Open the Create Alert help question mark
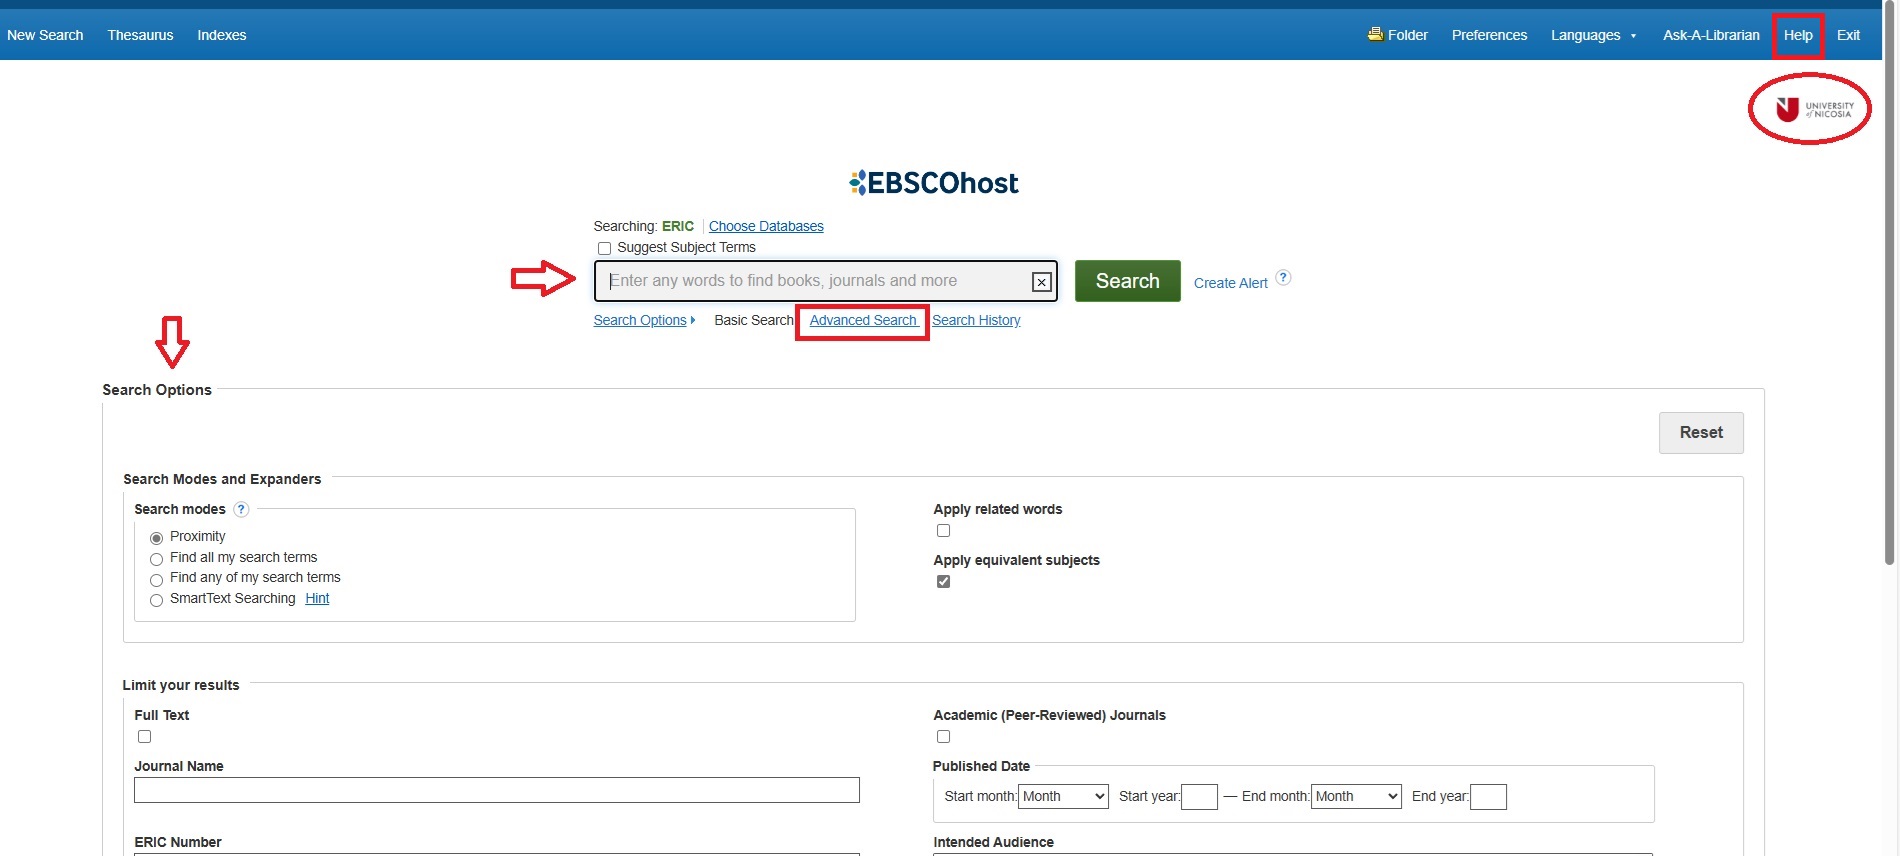The height and width of the screenshot is (856, 1900). click(1283, 278)
